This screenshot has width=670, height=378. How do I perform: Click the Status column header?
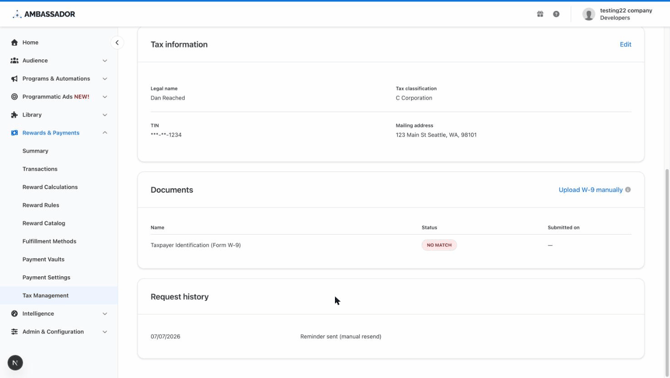[429, 228]
